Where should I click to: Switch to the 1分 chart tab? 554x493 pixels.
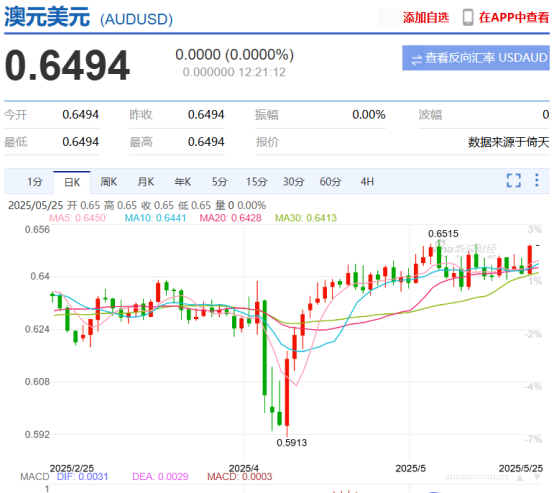[35, 182]
